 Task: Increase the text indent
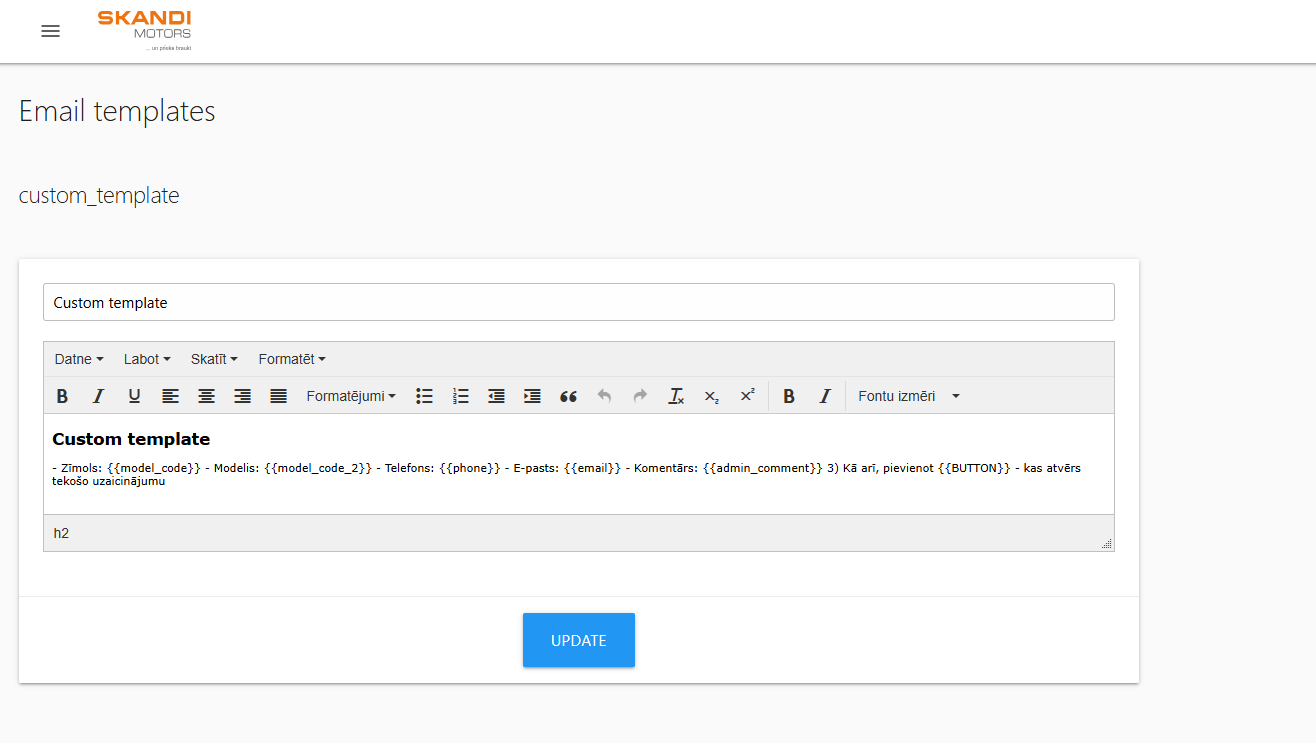click(532, 396)
